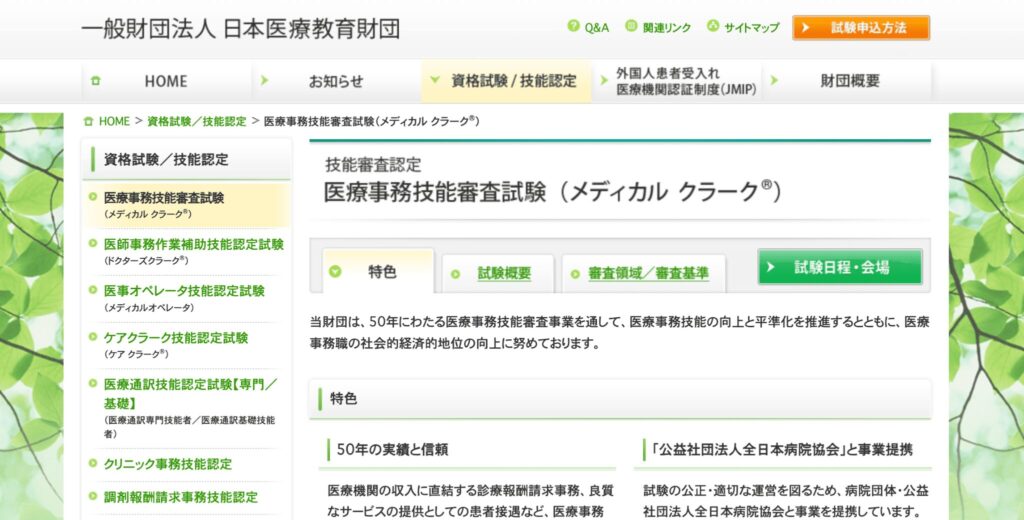Click the 一般財団法人 日本医療教育財団 site logo
This screenshot has height=520, width=1024.
[240, 29]
